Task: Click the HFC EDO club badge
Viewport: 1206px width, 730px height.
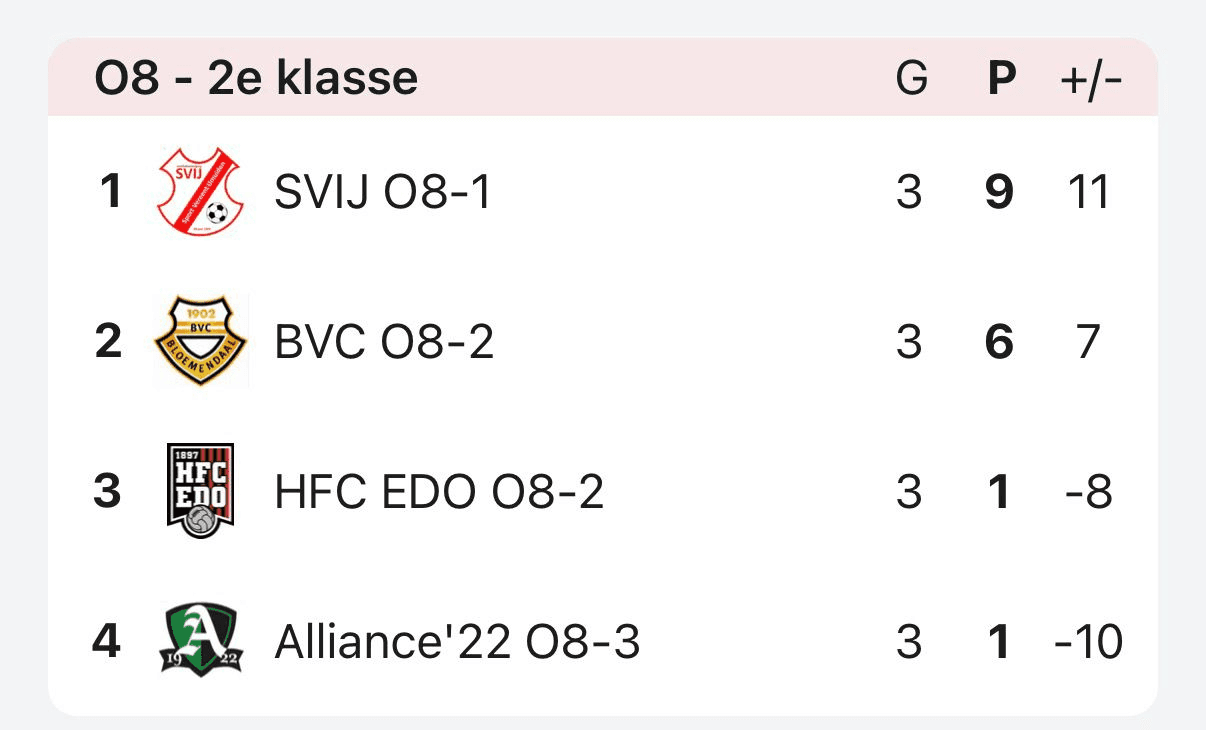Action: (200, 491)
